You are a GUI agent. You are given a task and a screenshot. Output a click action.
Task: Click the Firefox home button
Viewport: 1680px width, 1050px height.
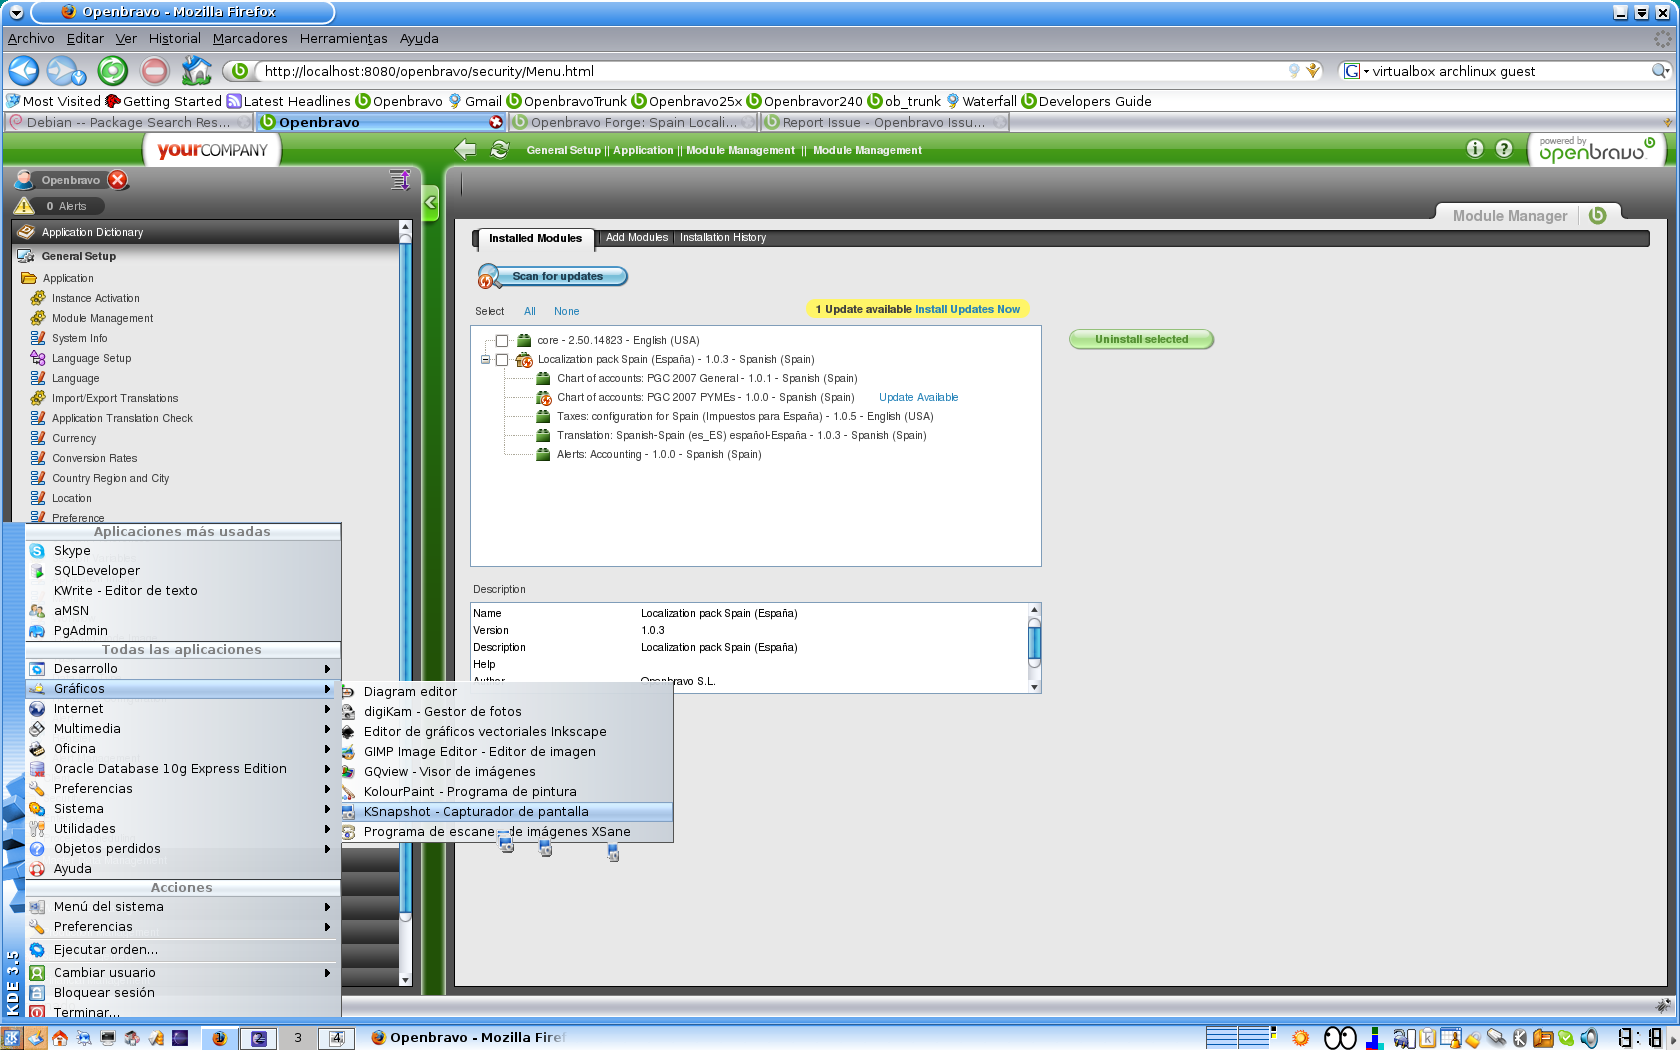click(x=196, y=71)
